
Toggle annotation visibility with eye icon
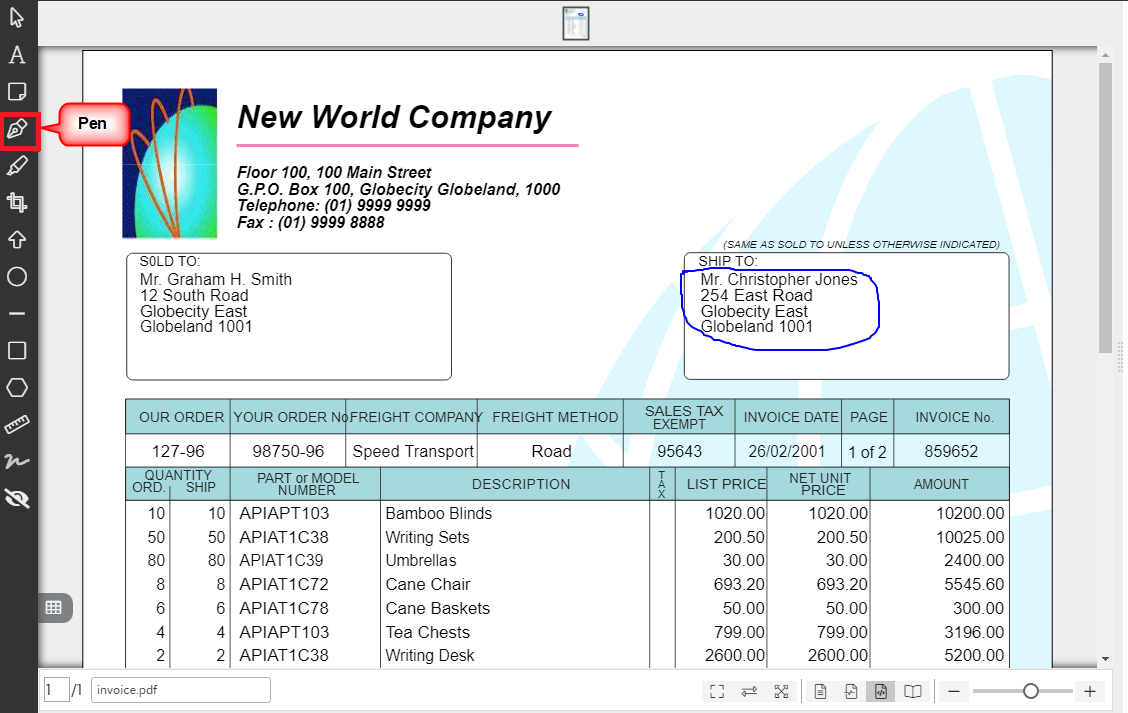pos(17,499)
